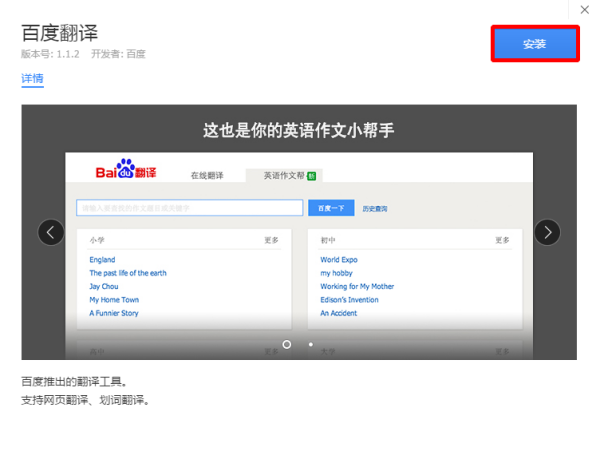Open the A Funnier Story essay
600x455 pixels.
(x=114, y=313)
